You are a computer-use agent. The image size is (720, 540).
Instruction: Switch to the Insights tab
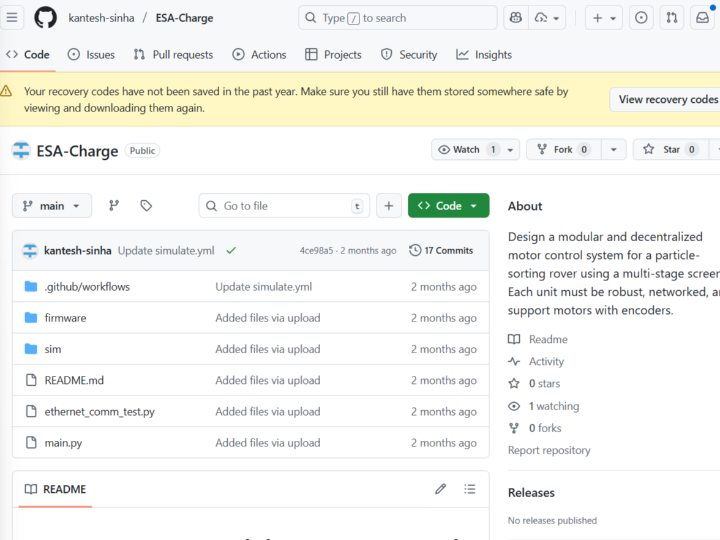click(x=484, y=55)
